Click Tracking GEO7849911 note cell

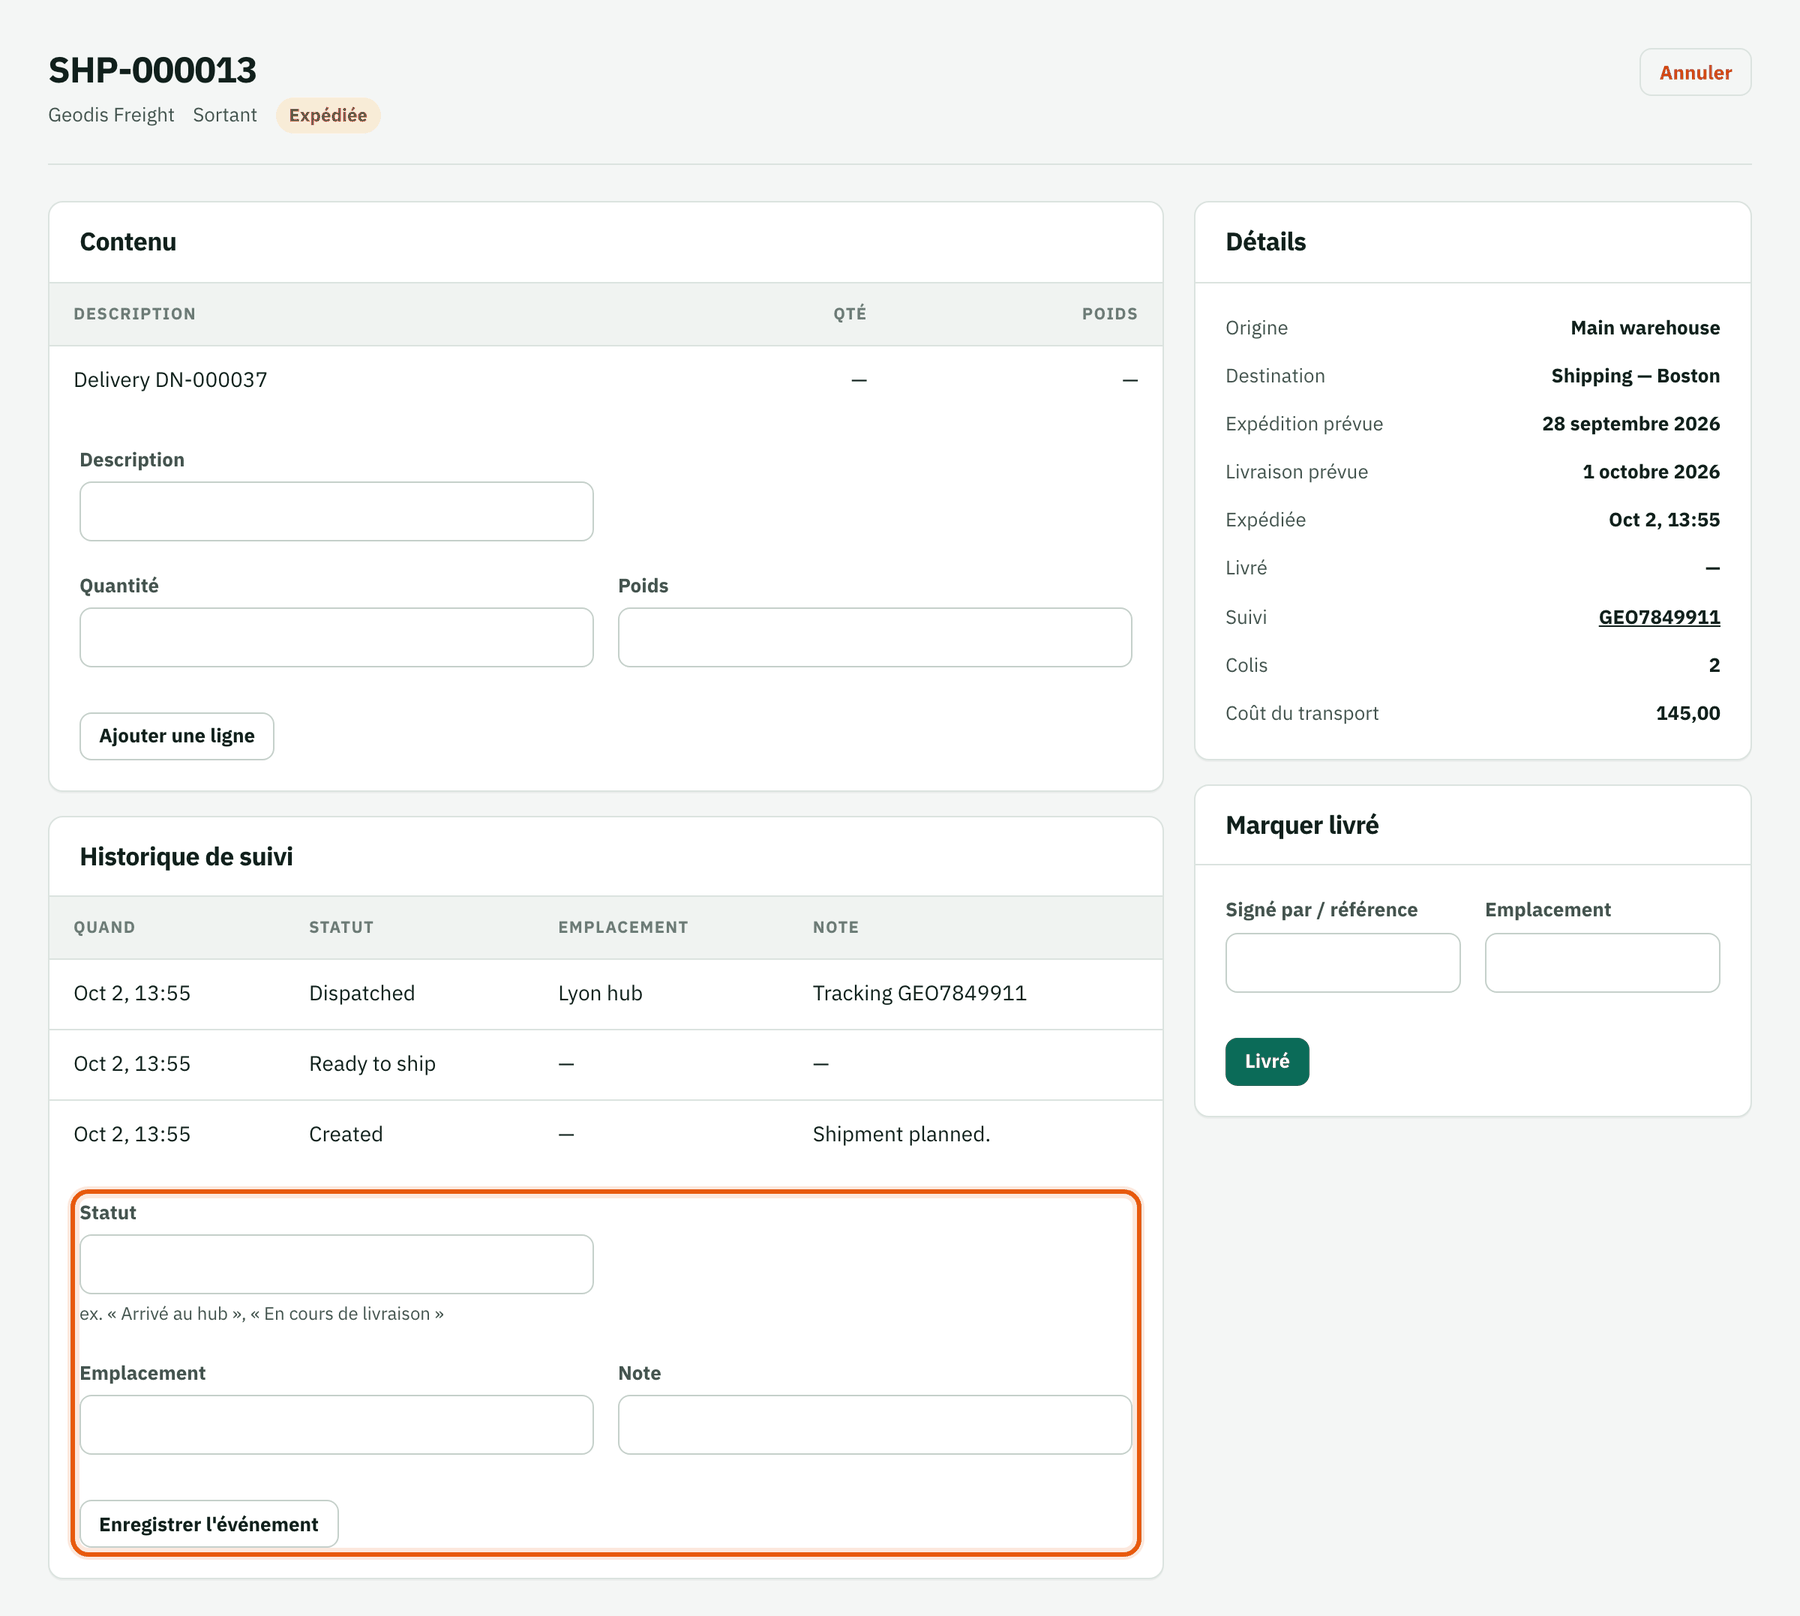[920, 993]
